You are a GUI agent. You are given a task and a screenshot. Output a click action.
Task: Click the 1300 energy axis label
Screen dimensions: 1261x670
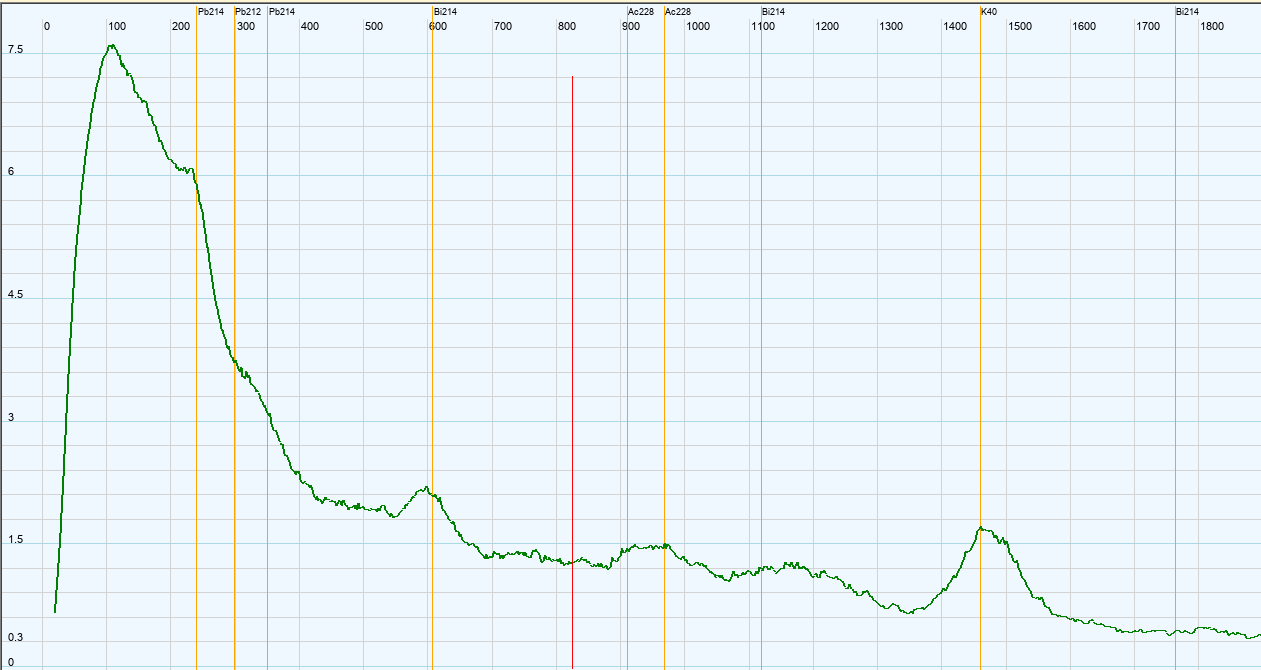point(891,26)
